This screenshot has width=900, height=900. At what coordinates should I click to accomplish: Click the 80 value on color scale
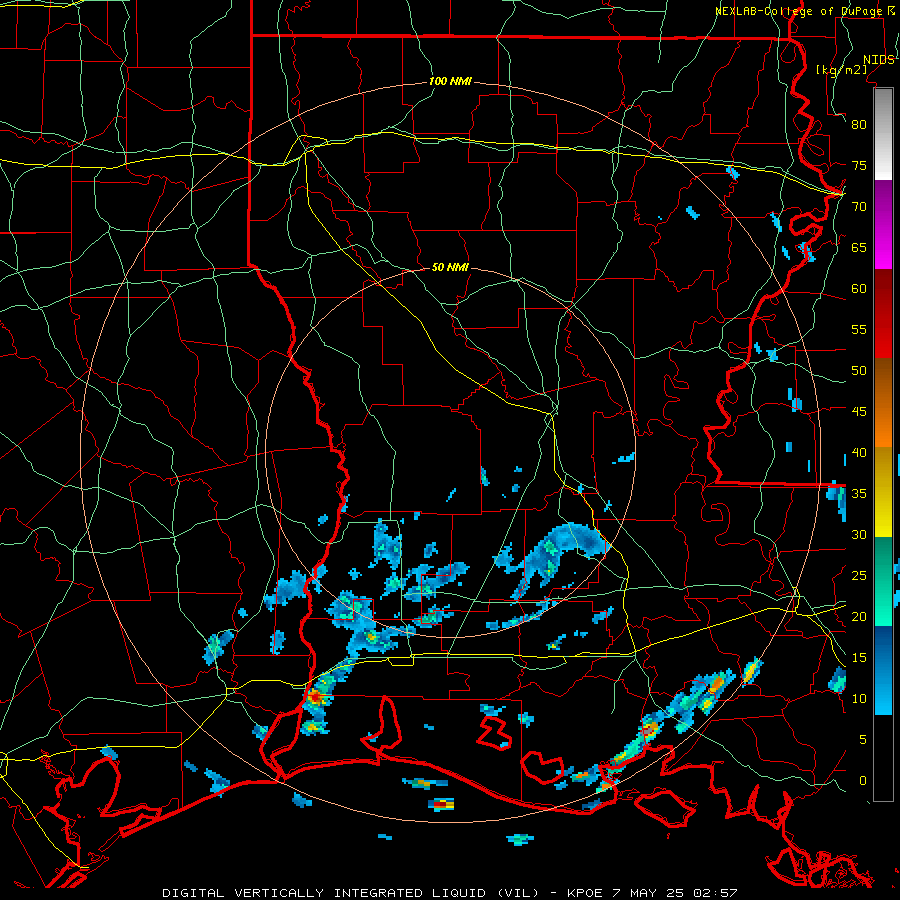(859, 125)
